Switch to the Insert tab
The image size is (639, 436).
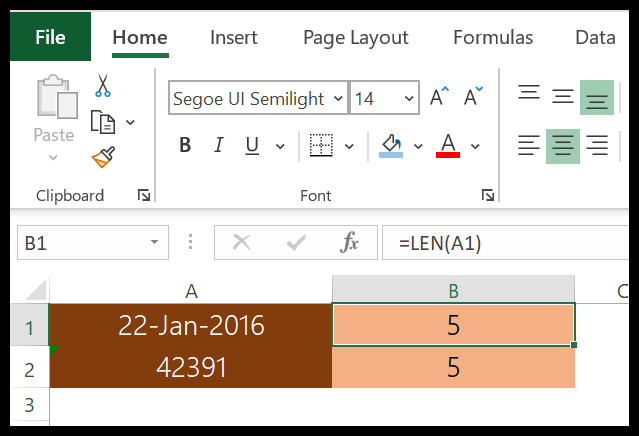pos(234,37)
